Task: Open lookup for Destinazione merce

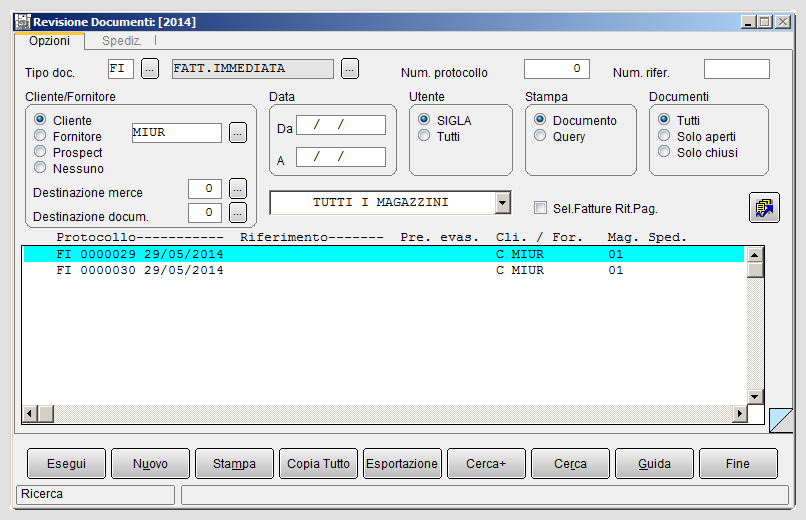Action: (237, 189)
